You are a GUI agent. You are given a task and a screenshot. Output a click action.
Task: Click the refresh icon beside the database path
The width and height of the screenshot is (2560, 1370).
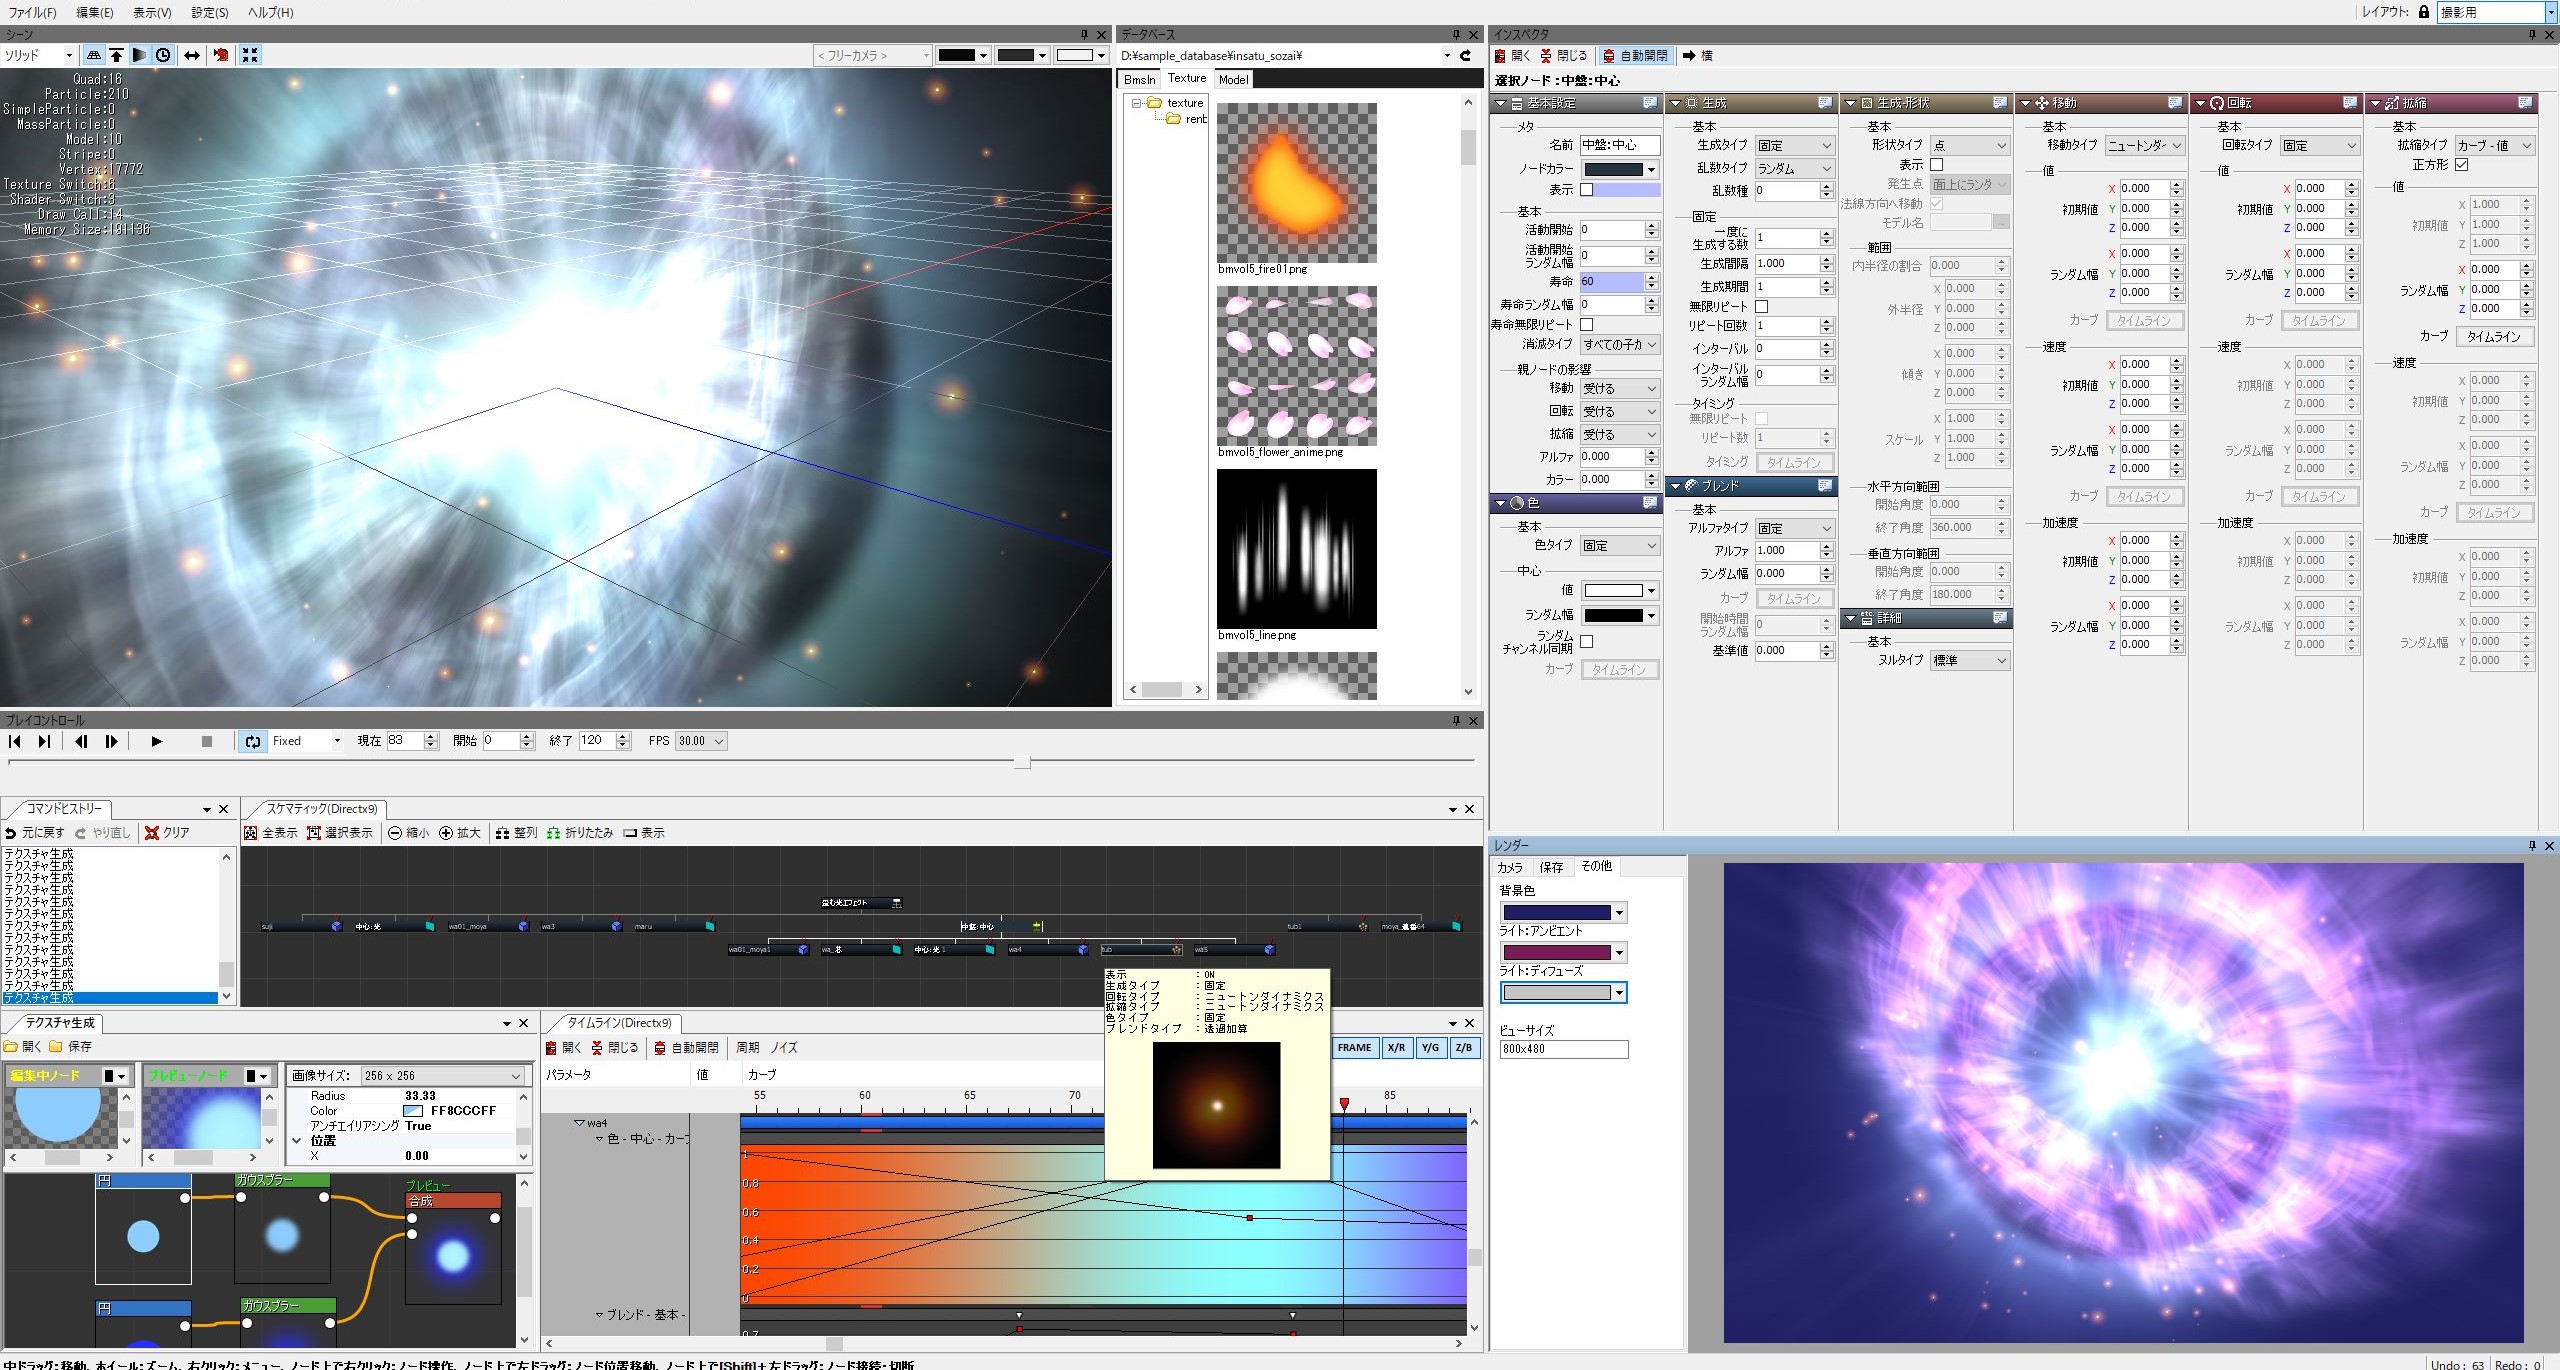1466,56
